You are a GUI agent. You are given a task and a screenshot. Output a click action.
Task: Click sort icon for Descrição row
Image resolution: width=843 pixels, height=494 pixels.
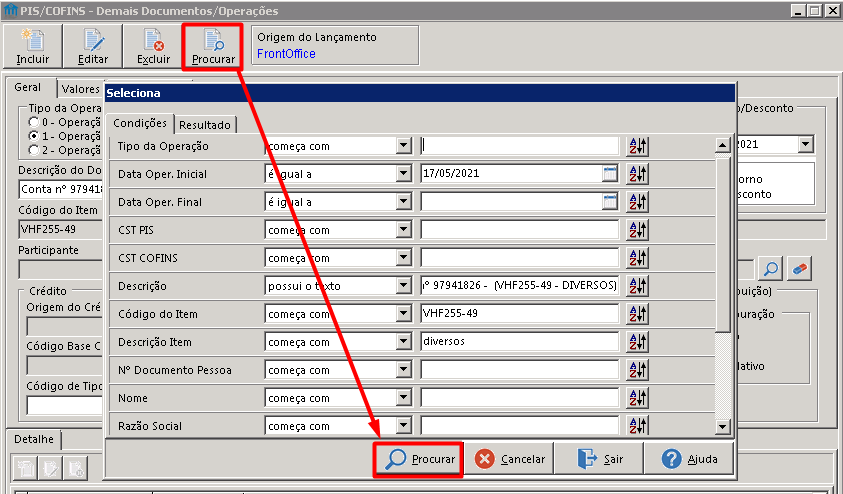(638, 285)
